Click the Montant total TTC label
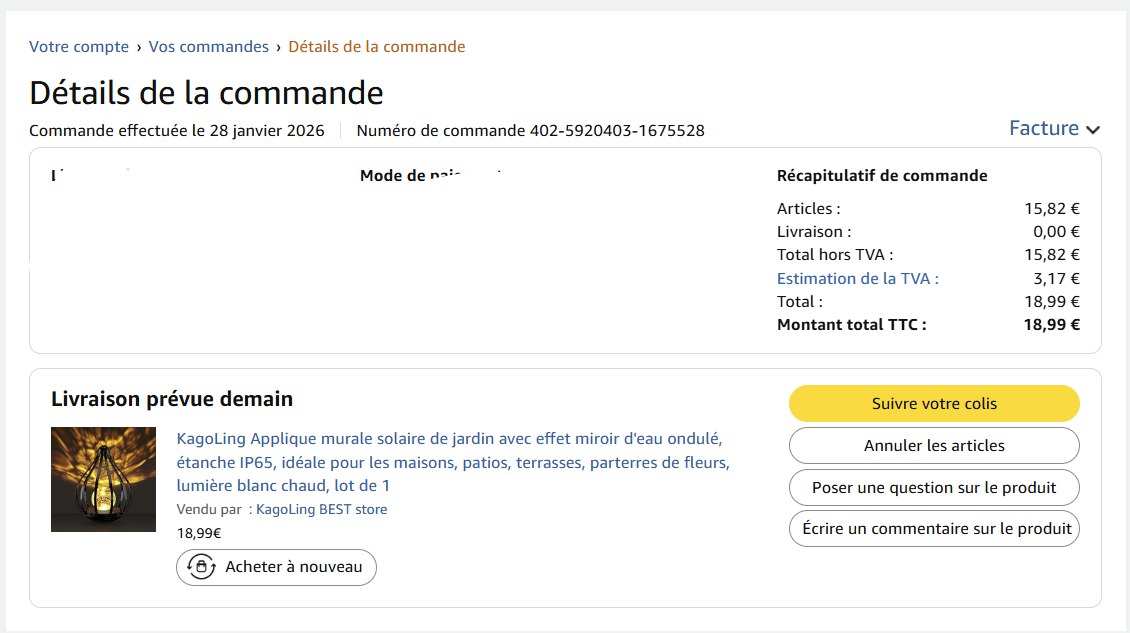This screenshot has width=1130, height=633. 852,324
